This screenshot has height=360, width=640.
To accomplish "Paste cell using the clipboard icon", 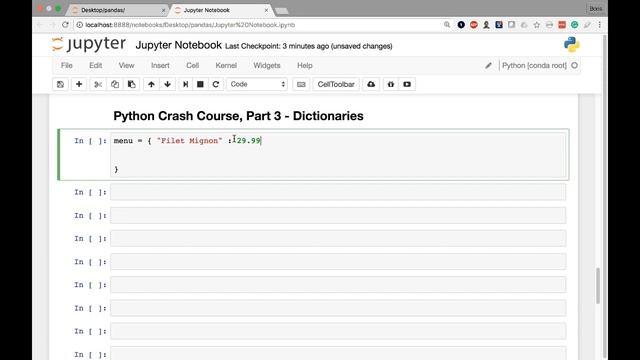I will 131,84.
